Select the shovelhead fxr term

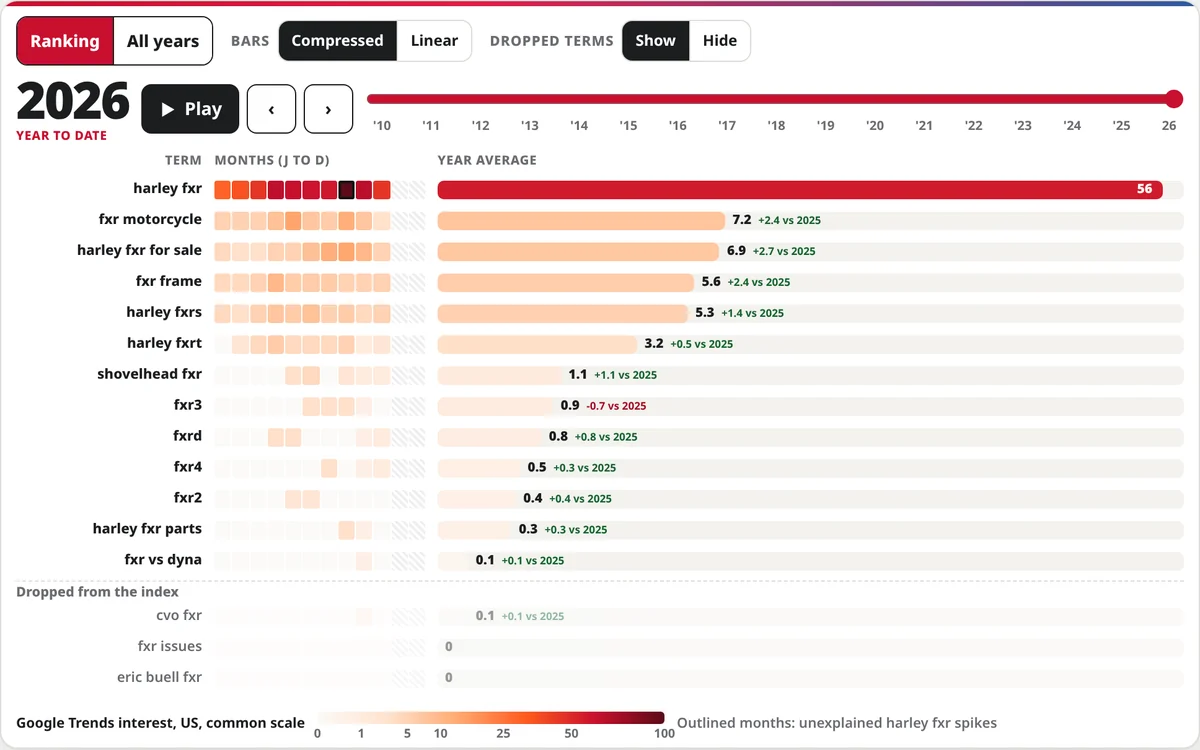pos(149,374)
